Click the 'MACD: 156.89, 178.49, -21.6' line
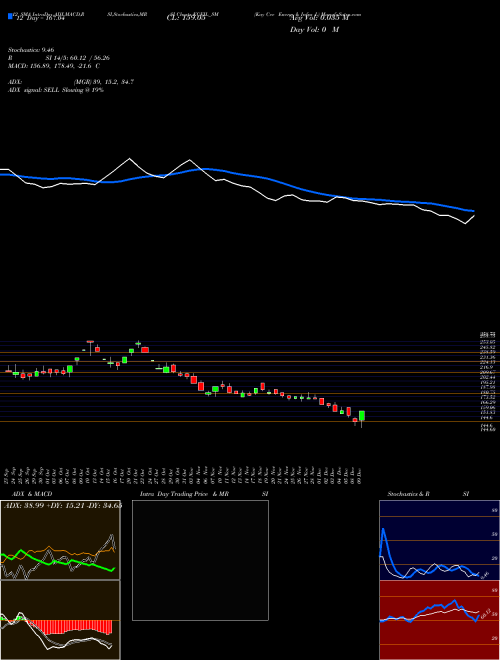This screenshot has height=660, width=500. click(x=51, y=66)
